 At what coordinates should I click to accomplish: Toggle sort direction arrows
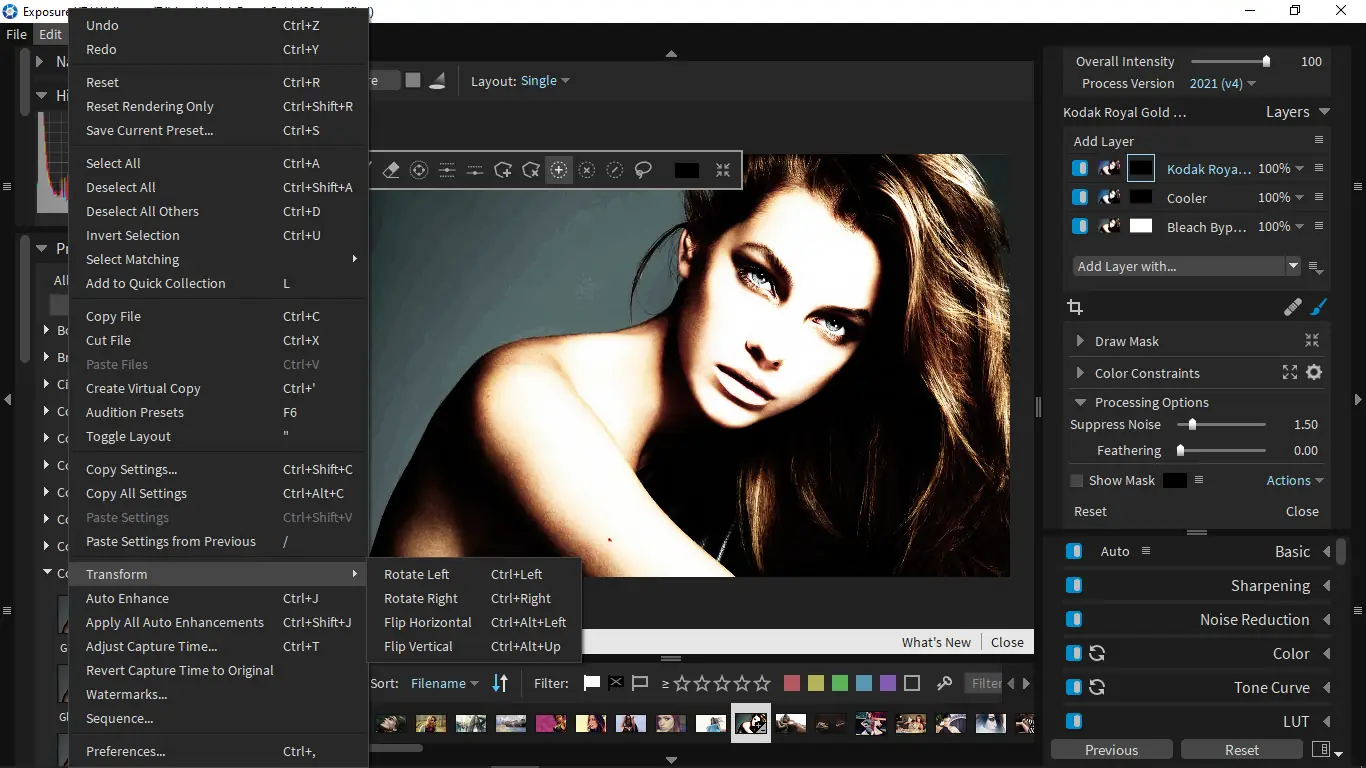pyautogui.click(x=500, y=684)
